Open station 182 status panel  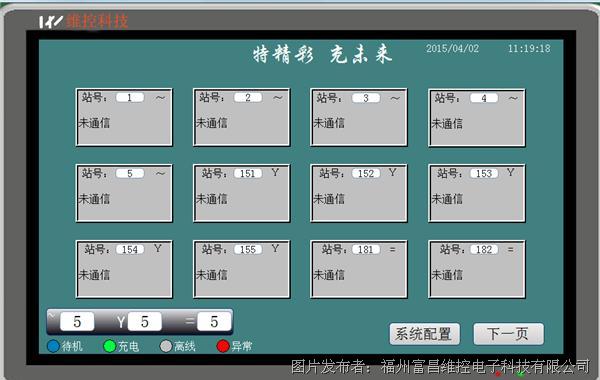pos(476,269)
